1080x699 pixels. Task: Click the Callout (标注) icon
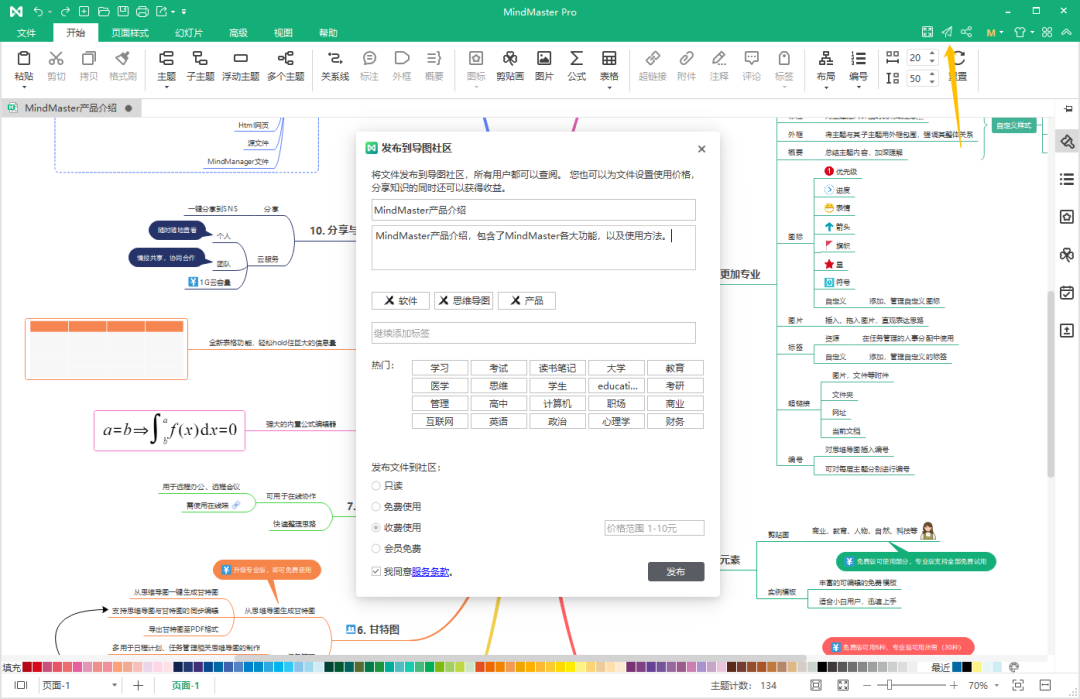369,59
